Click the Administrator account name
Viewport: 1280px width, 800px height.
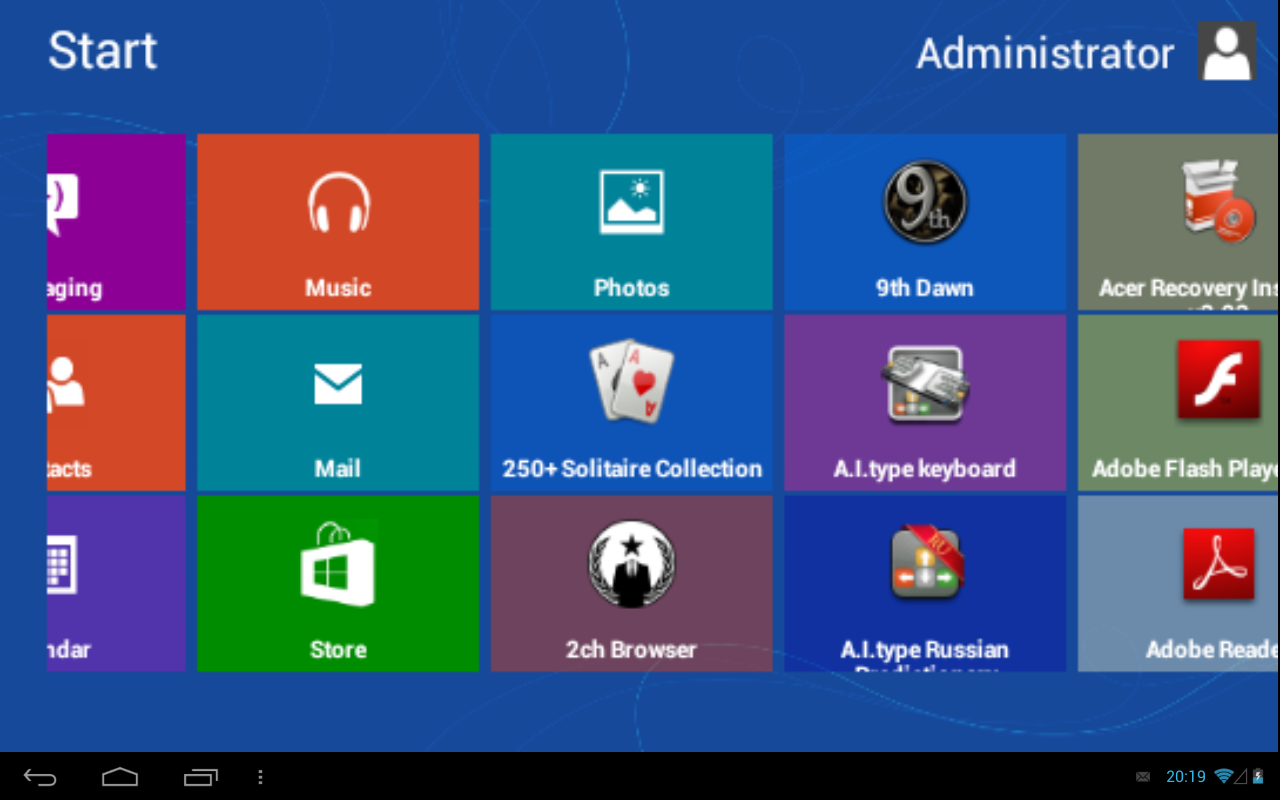(x=1045, y=54)
